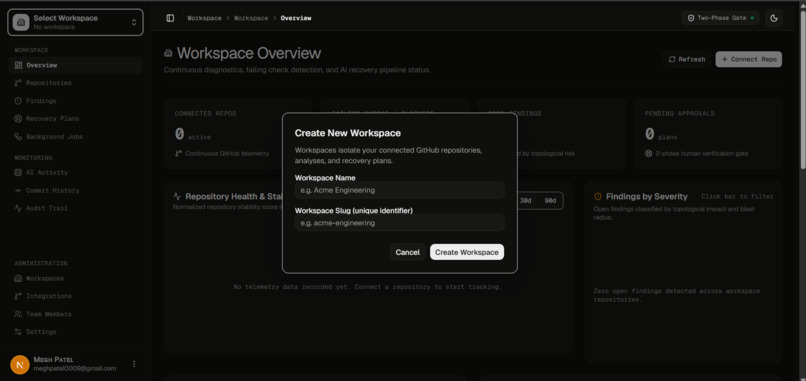Viewport: 806px width, 381px height.
Task: Open Settings under Administration
Action: (x=76, y=332)
